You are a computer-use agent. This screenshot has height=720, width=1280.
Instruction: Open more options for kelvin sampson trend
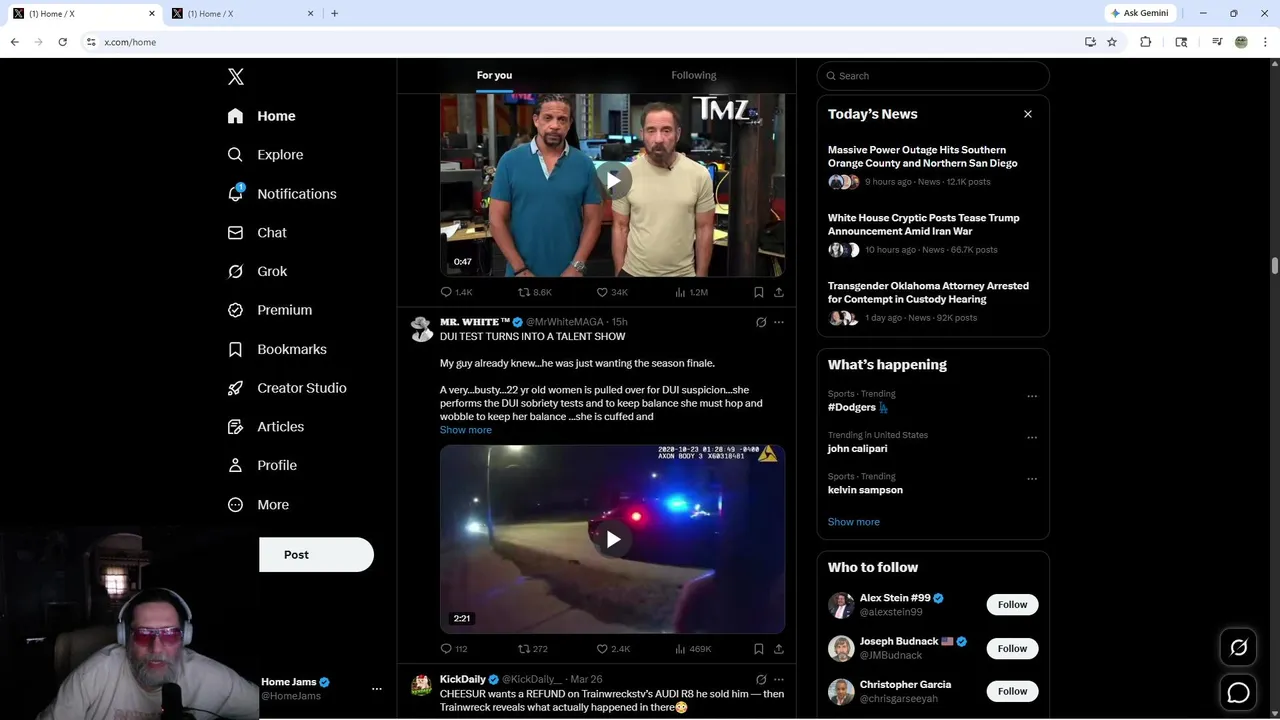[x=1032, y=479]
